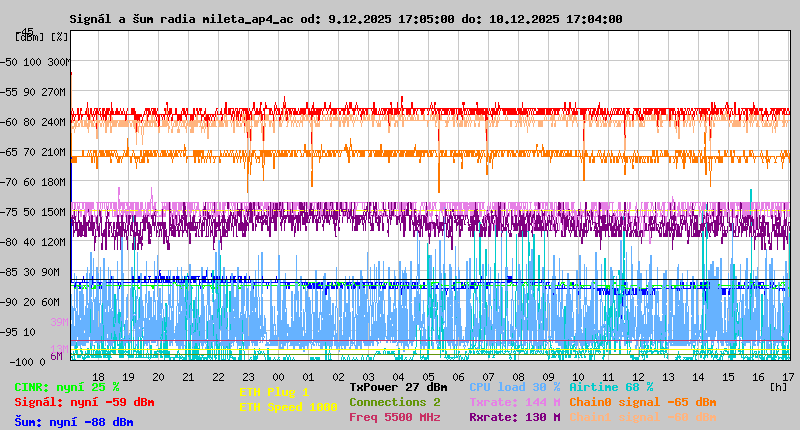Click the red 'Signál: nyní -59 dBm' legend label

tap(84, 403)
